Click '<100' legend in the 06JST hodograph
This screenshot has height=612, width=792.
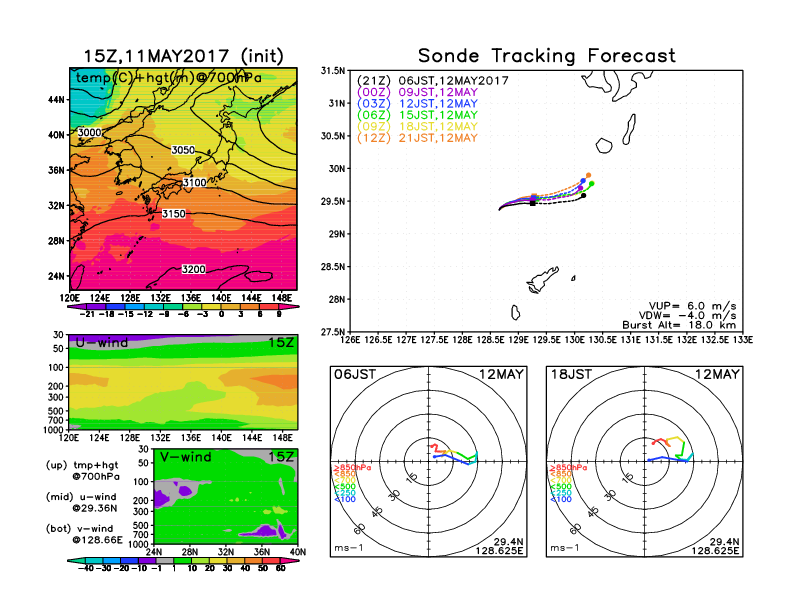pos(344,499)
